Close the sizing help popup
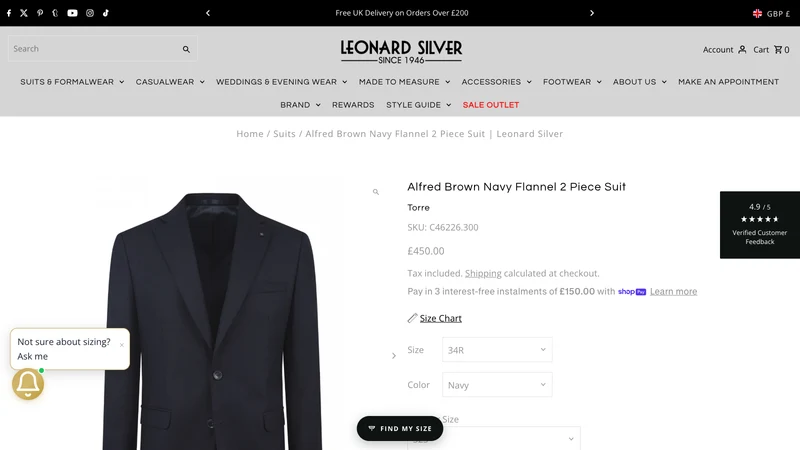 click(x=121, y=345)
